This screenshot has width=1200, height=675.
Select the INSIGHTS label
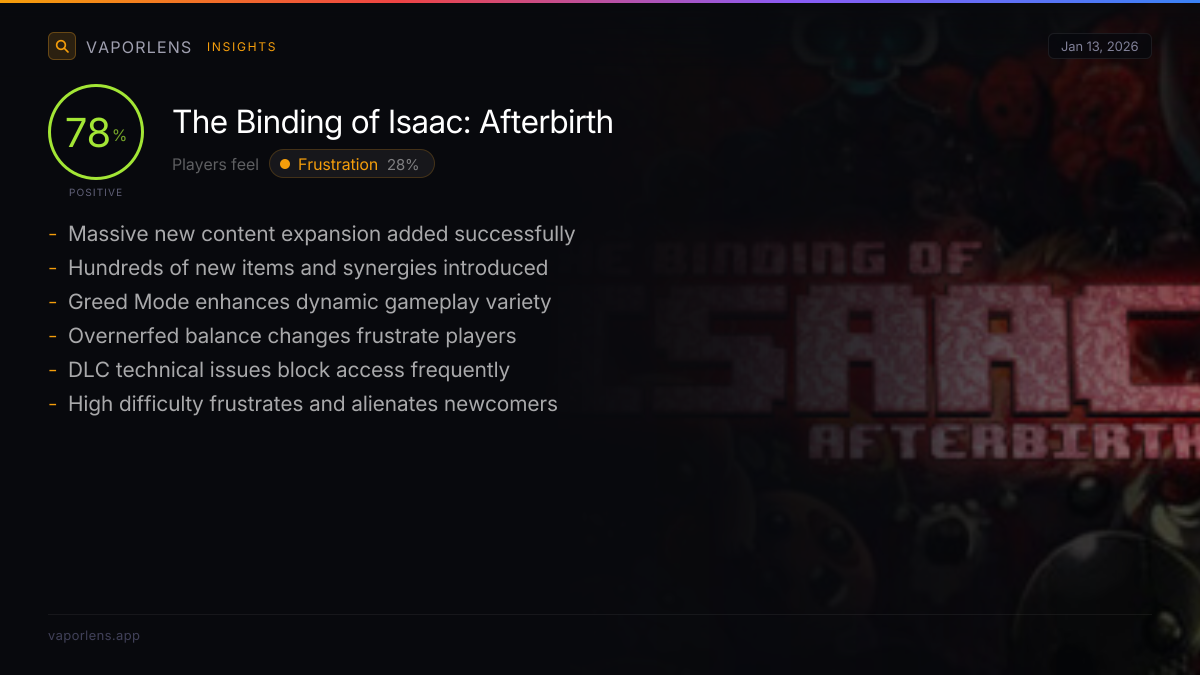[241, 47]
